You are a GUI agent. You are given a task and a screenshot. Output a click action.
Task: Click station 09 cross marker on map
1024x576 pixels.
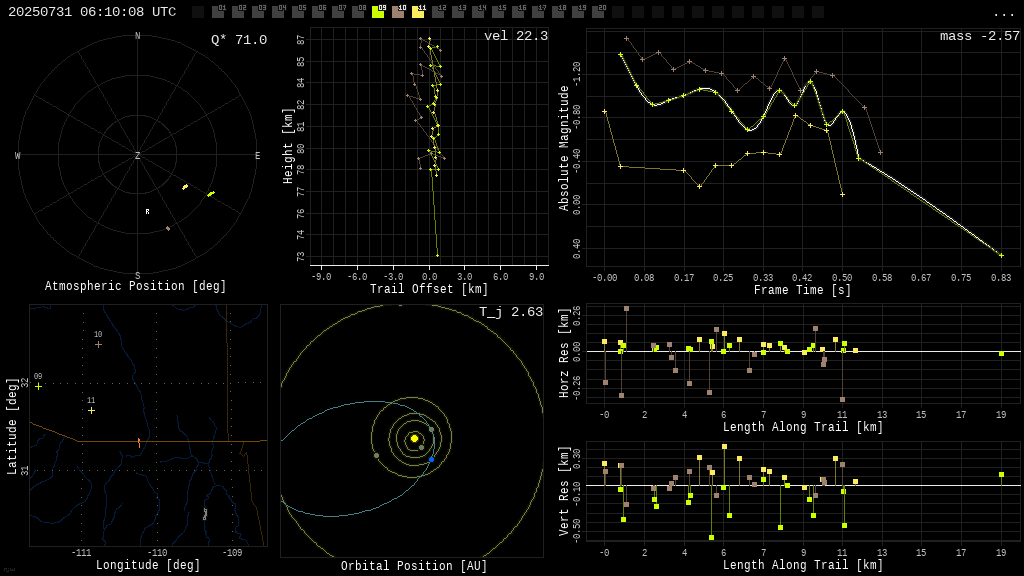point(39,387)
